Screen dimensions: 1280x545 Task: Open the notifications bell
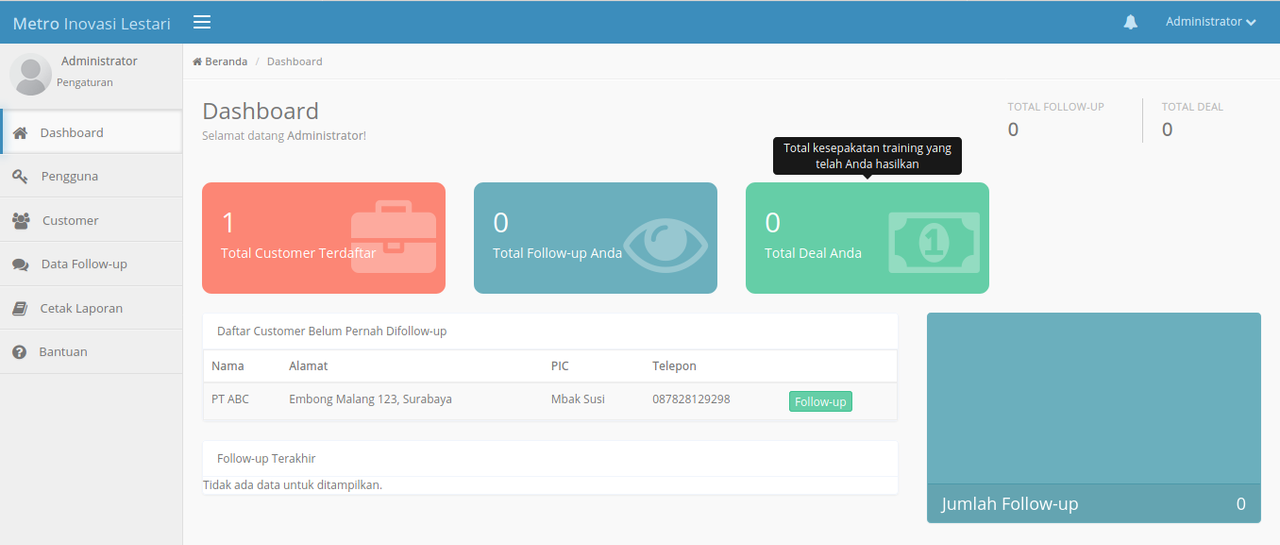click(1131, 22)
